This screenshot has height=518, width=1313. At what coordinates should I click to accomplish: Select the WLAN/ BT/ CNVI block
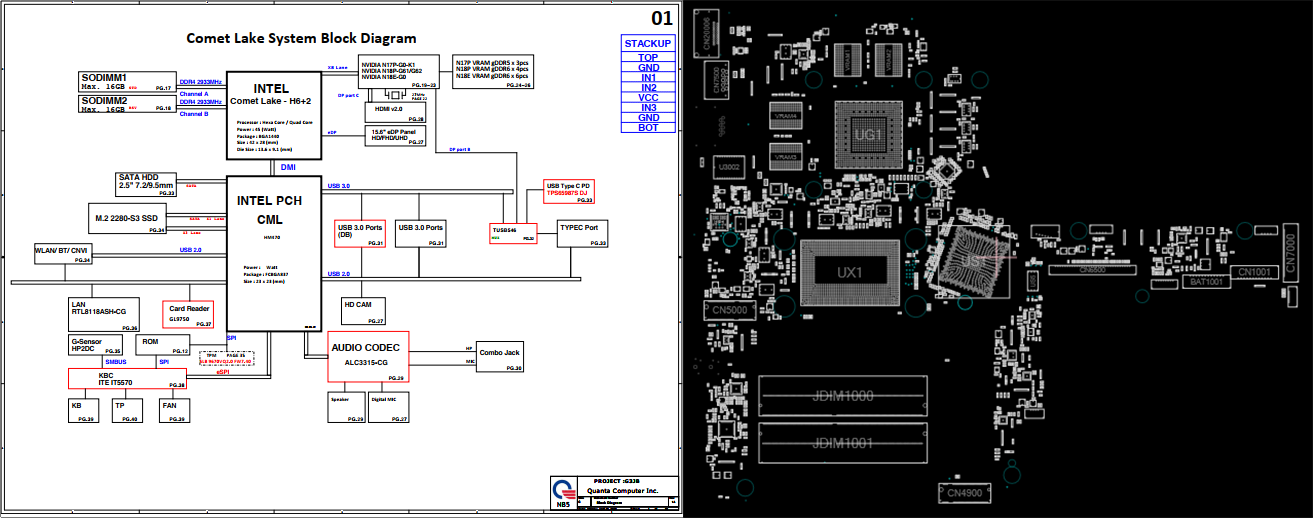point(63,254)
